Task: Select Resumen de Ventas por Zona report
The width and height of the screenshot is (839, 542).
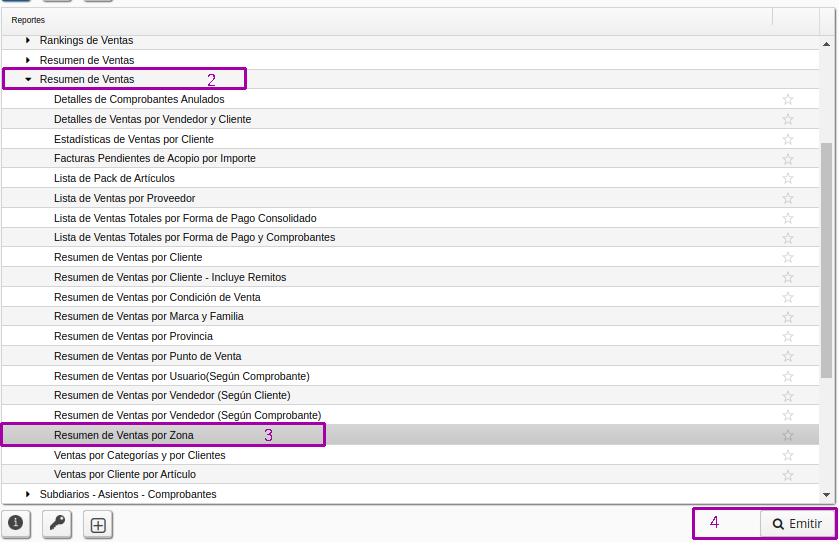Action: click(x=410, y=435)
